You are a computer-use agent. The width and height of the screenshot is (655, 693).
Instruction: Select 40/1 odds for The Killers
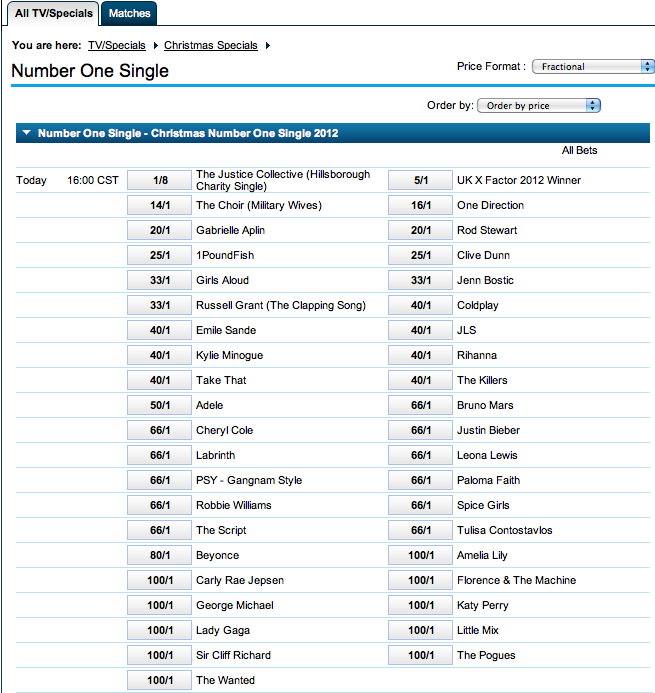pos(420,380)
